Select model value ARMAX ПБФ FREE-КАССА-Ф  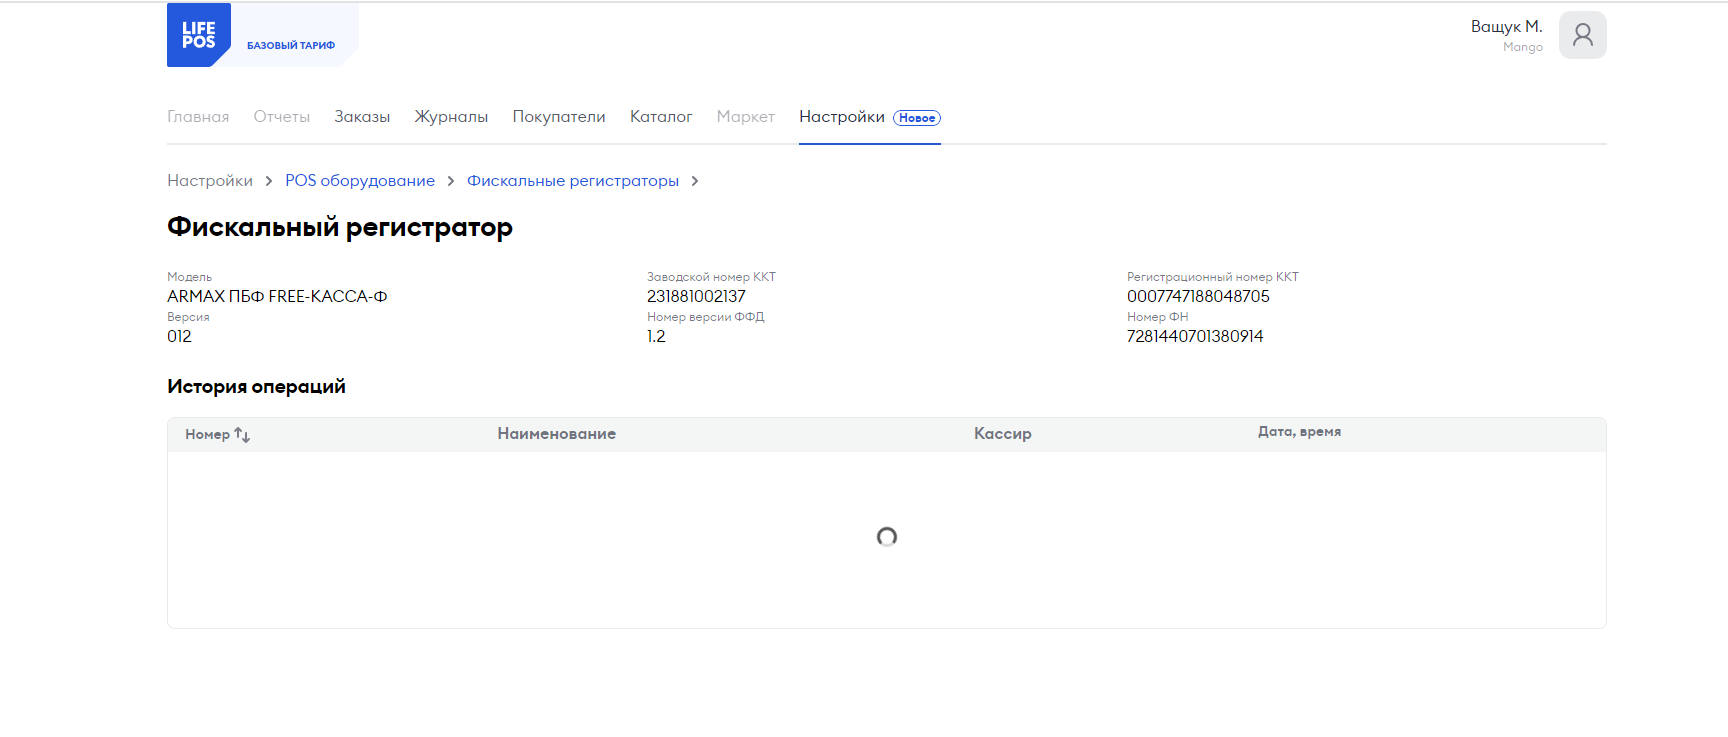coord(277,296)
